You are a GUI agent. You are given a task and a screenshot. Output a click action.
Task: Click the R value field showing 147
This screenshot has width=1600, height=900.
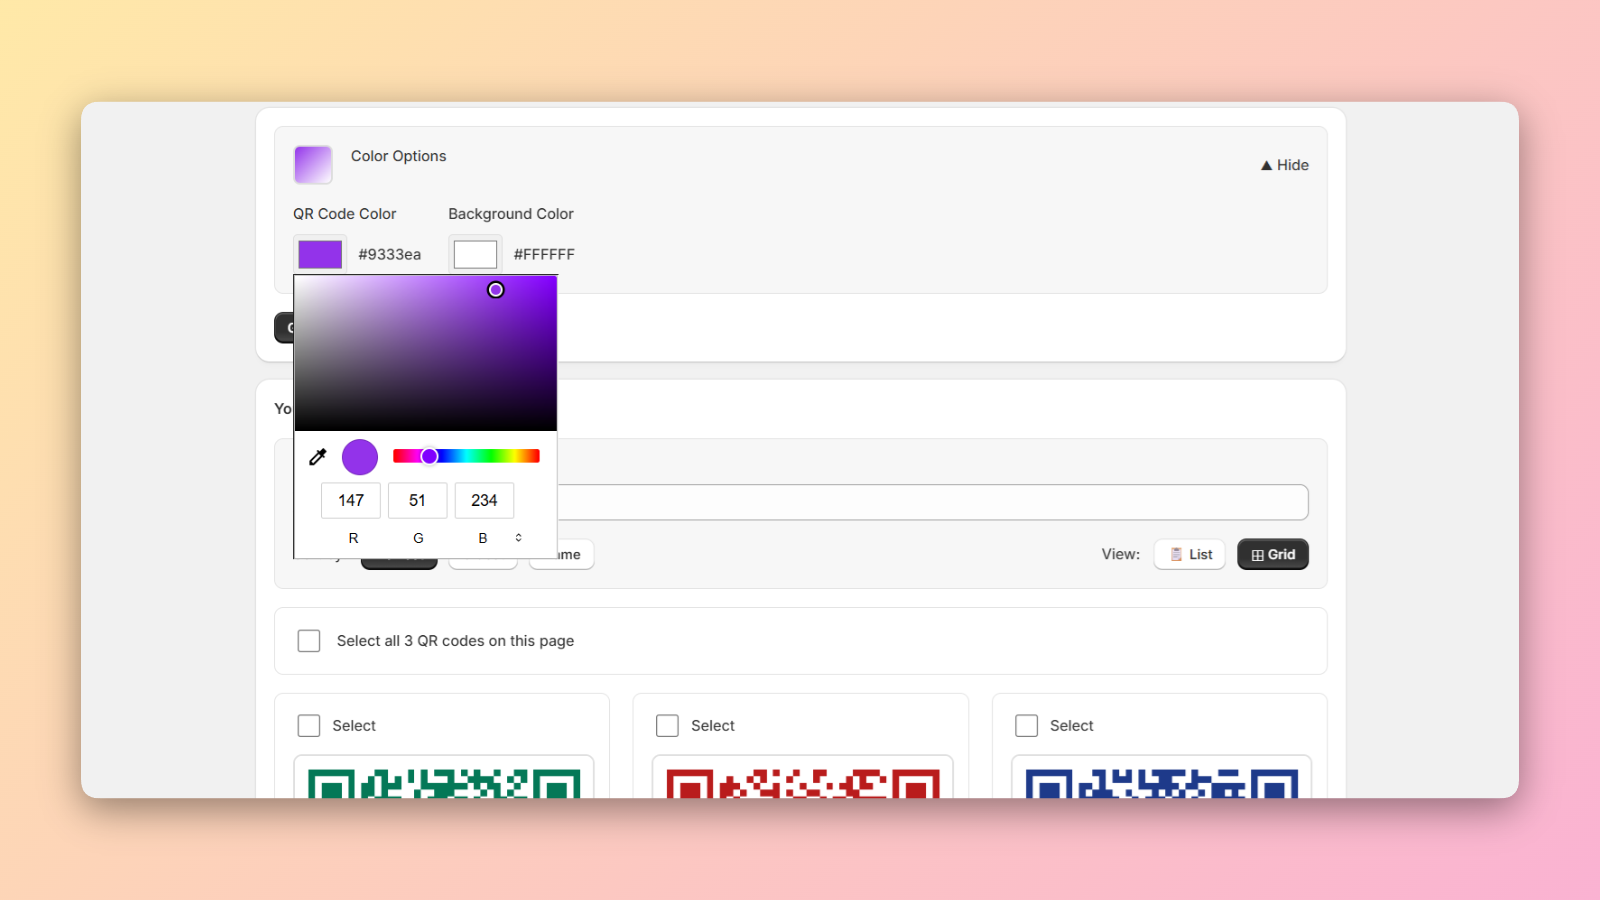(x=350, y=500)
